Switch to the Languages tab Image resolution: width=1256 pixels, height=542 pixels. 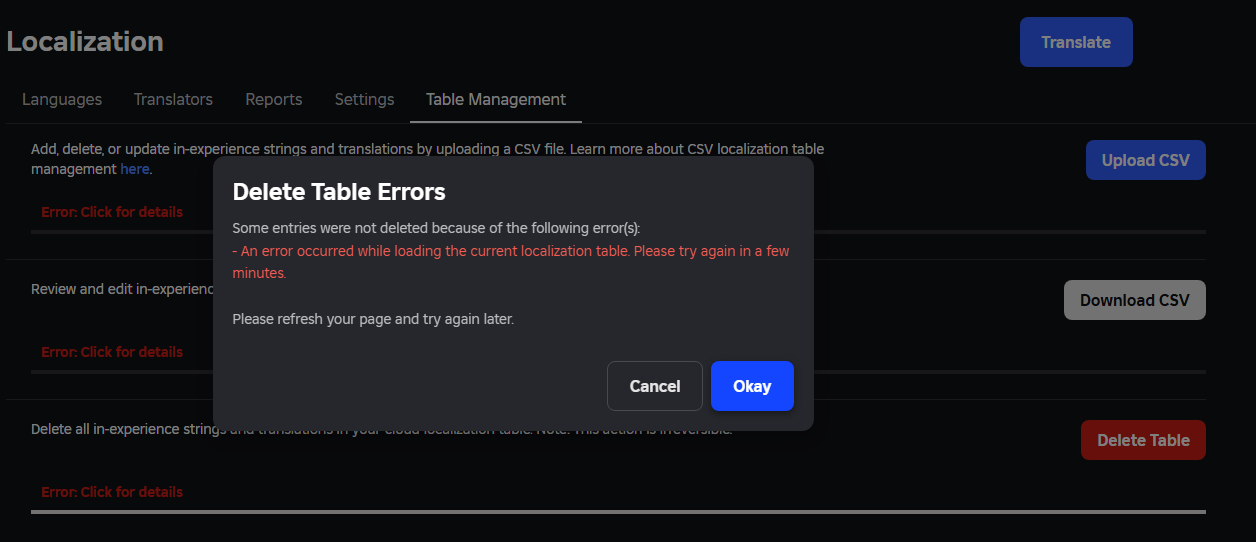(62, 99)
